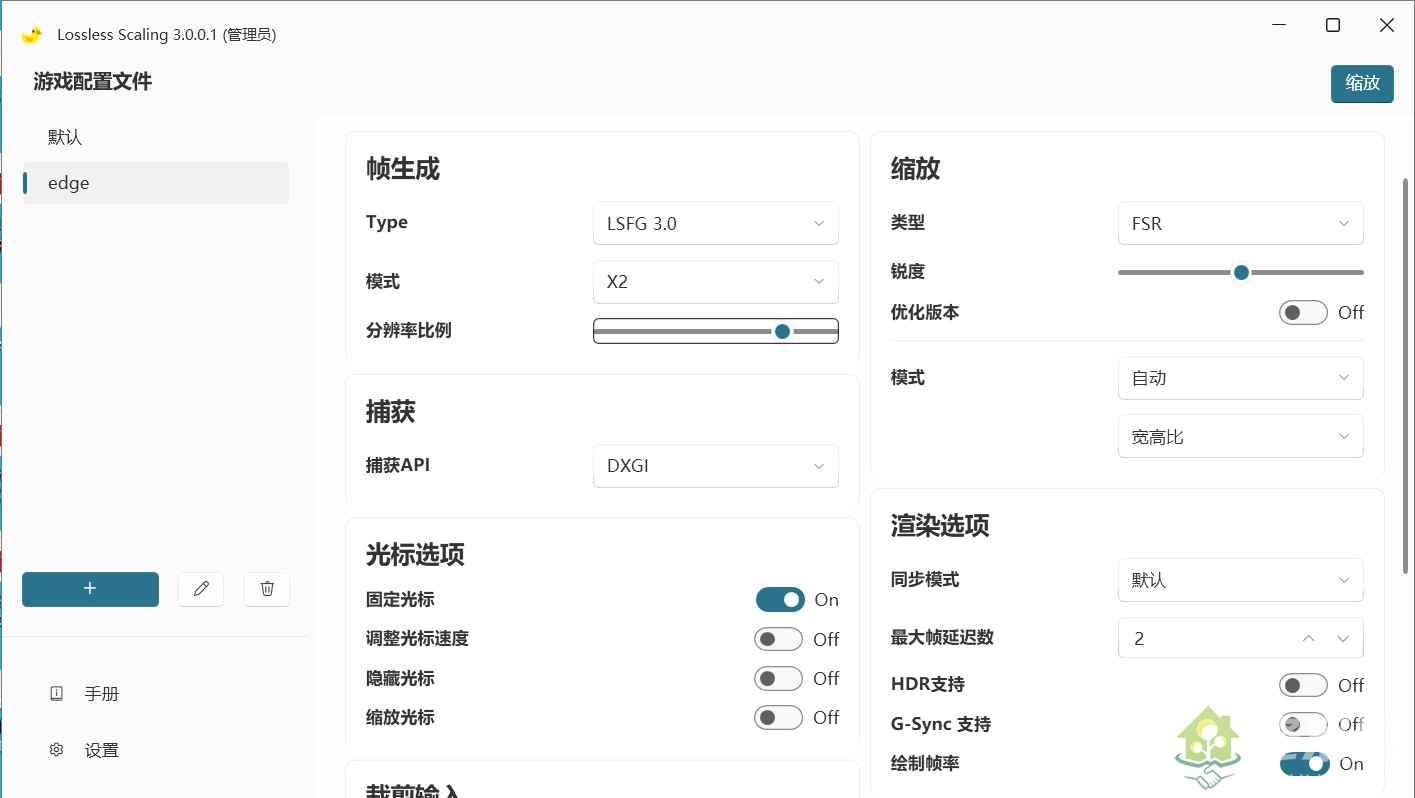Screen dimensions: 1415x798
Task: Click the 缩放 scale button
Action: click(x=1362, y=83)
